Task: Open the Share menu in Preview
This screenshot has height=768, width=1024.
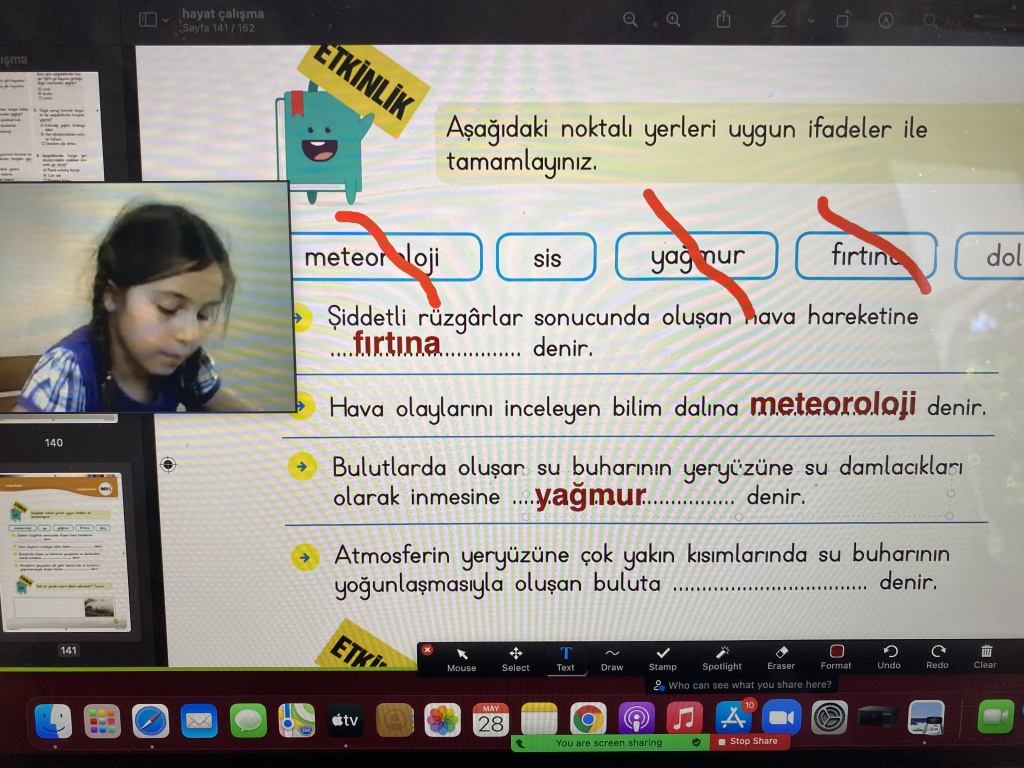Action: coord(724,20)
